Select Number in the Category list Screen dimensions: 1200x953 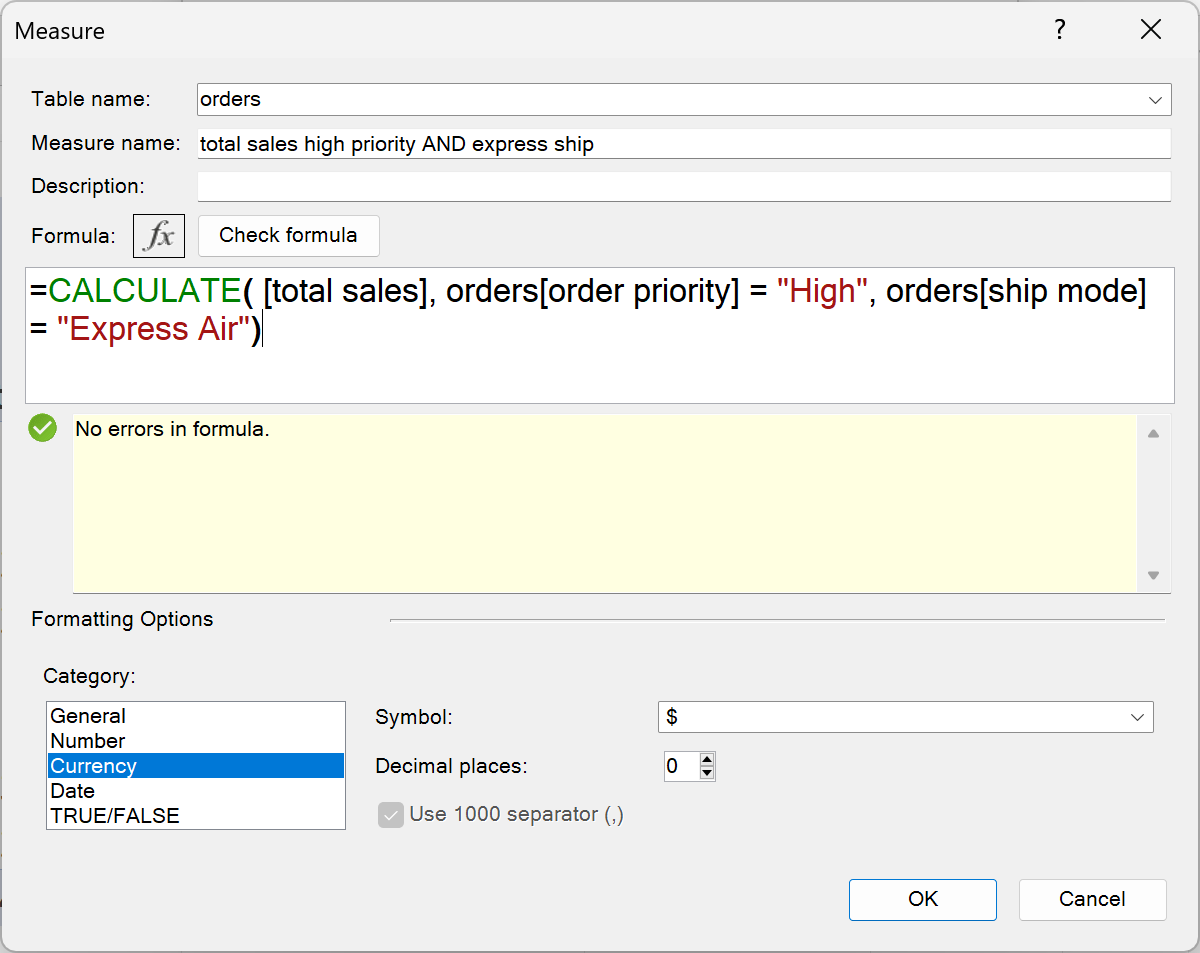click(x=88, y=741)
